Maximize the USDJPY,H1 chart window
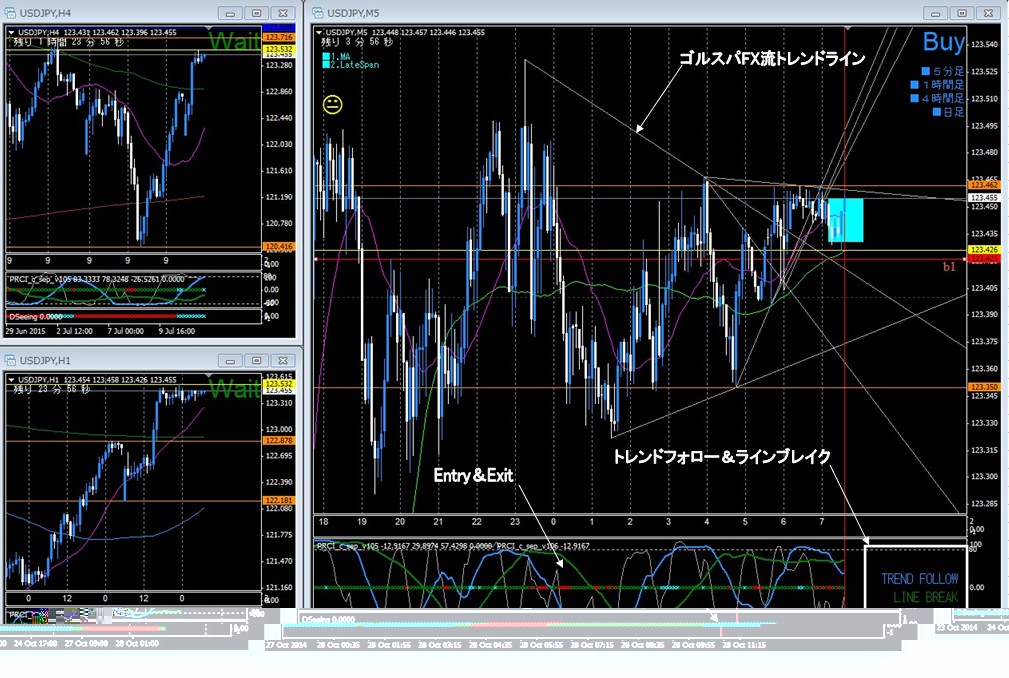The width and height of the screenshot is (1009, 678). pos(257,360)
